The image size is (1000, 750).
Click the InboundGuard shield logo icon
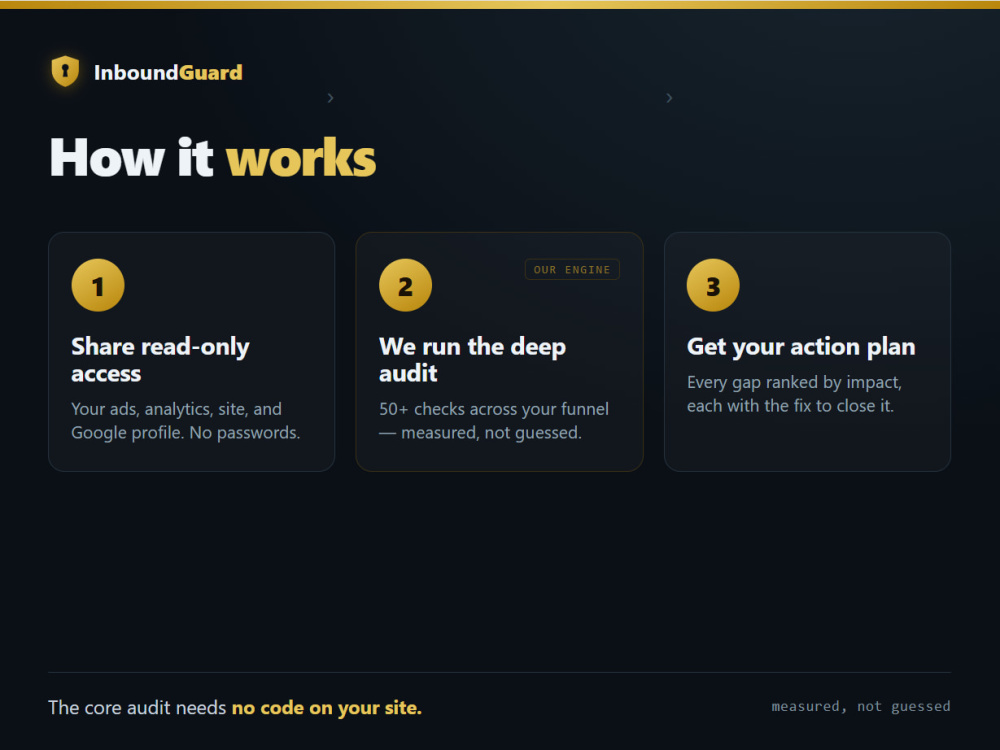(65, 71)
